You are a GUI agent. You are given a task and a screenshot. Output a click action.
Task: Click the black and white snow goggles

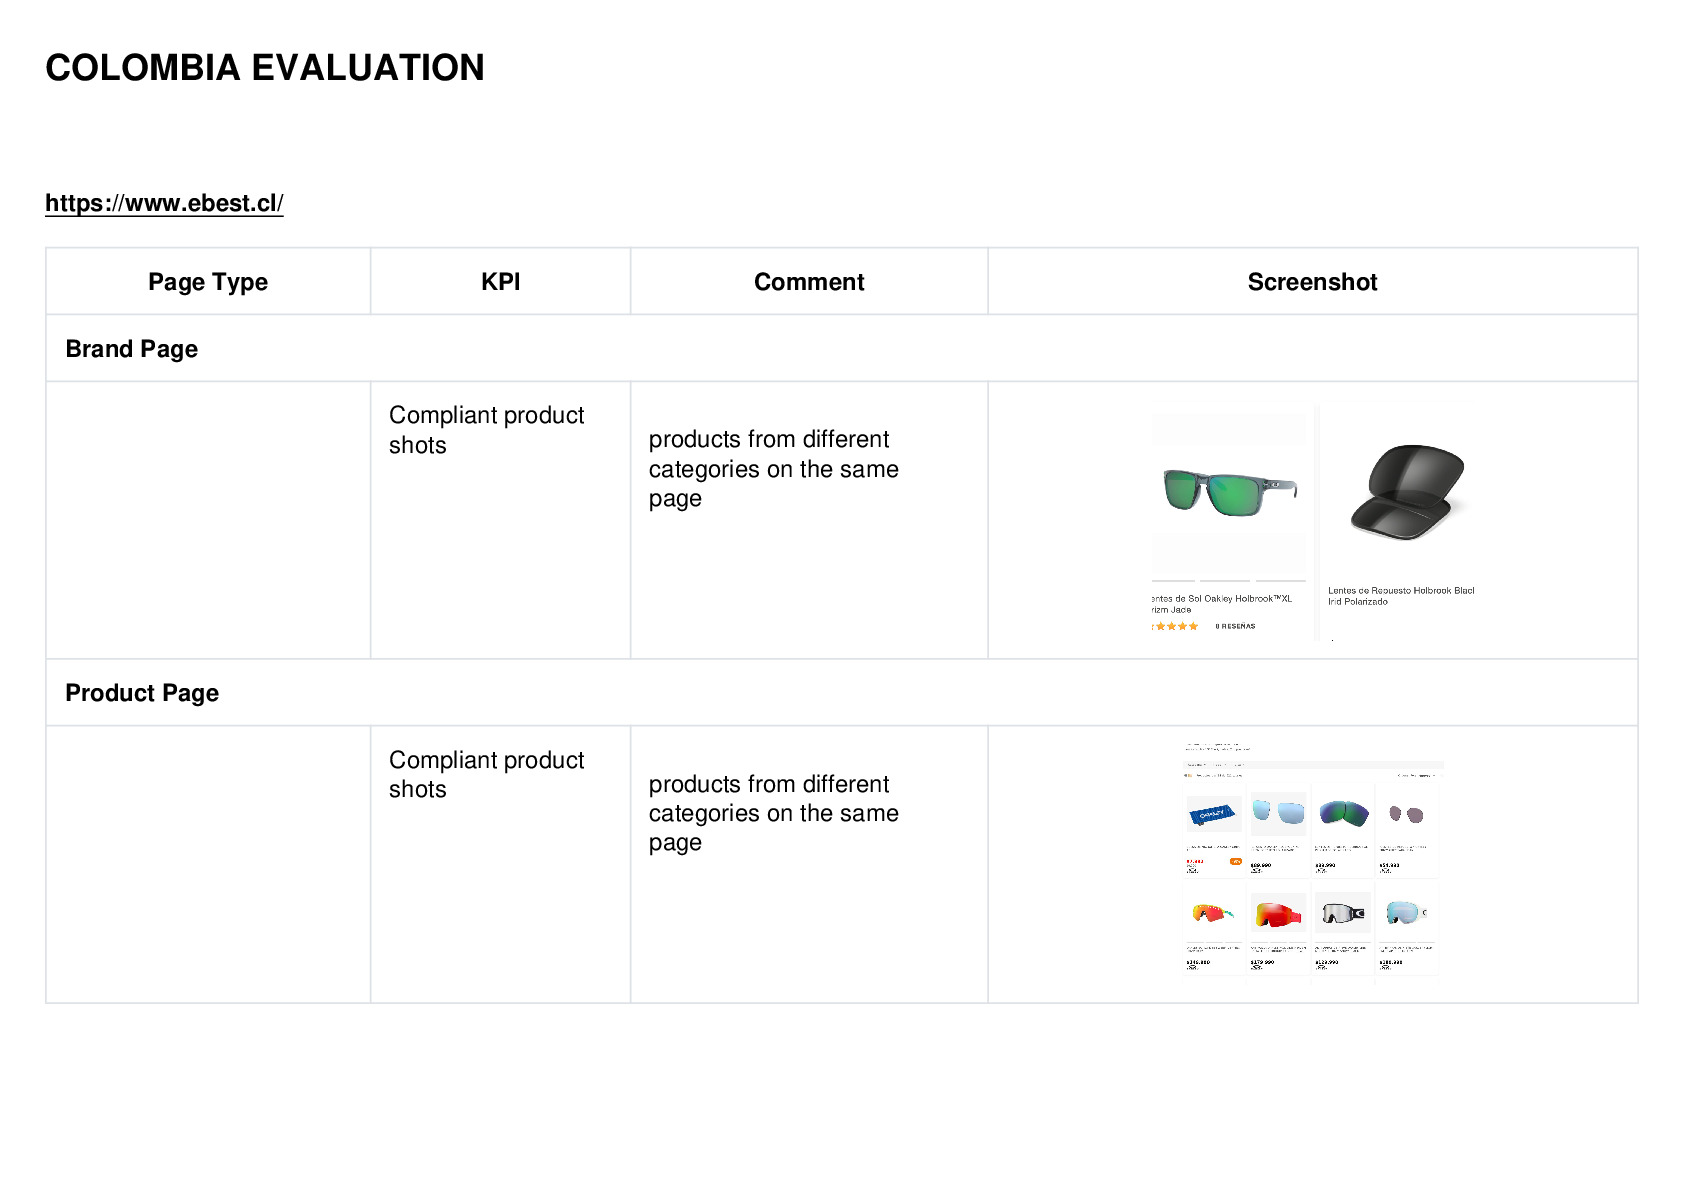coord(1343,912)
